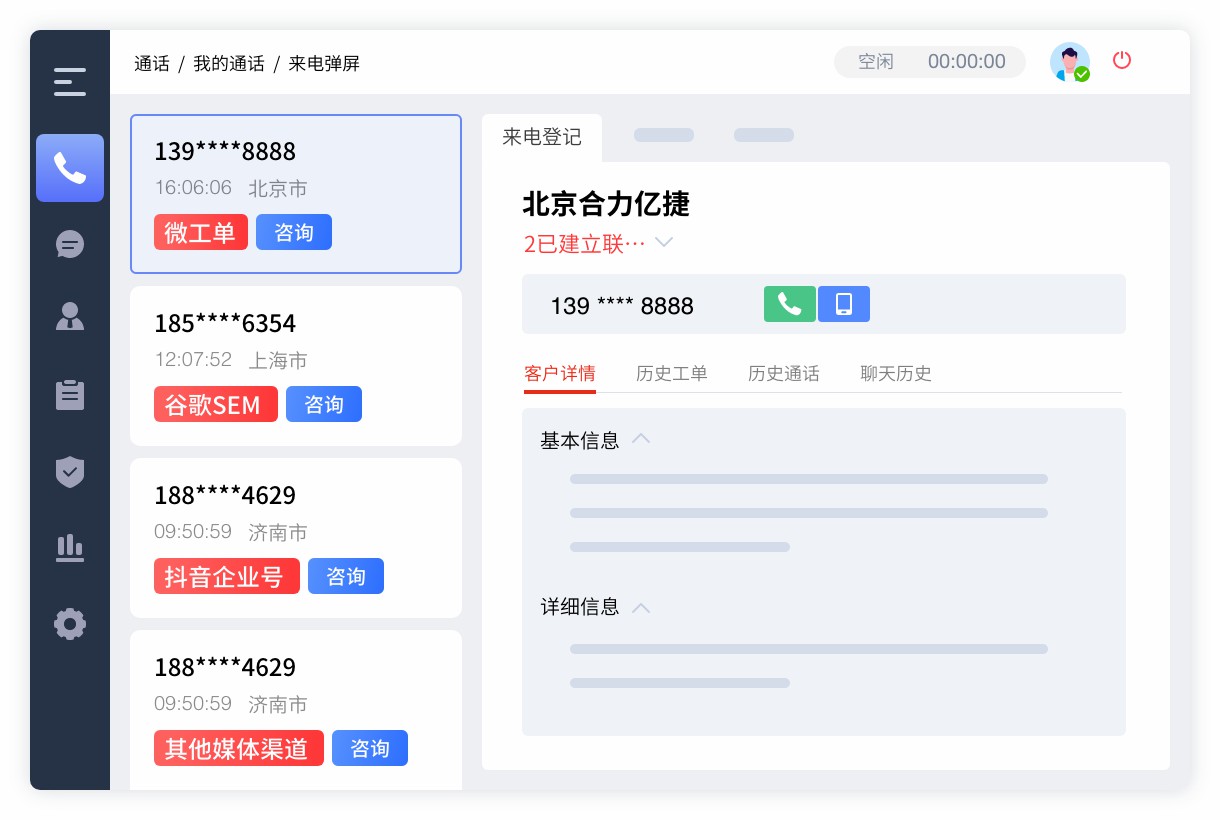1220x820 pixels.
Task: Switch to the 历史工单 tab
Action: pos(671,374)
